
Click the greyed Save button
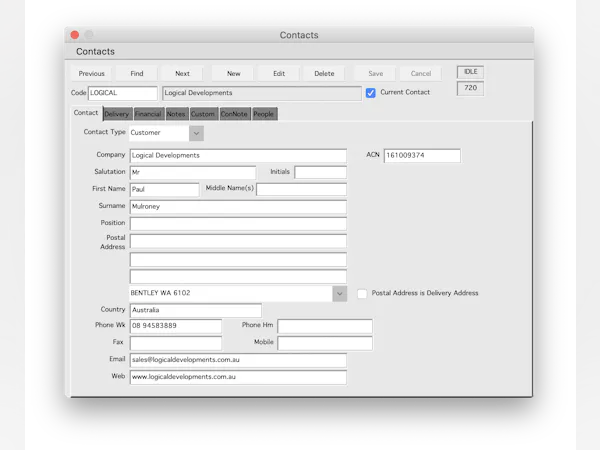pos(375,73)
